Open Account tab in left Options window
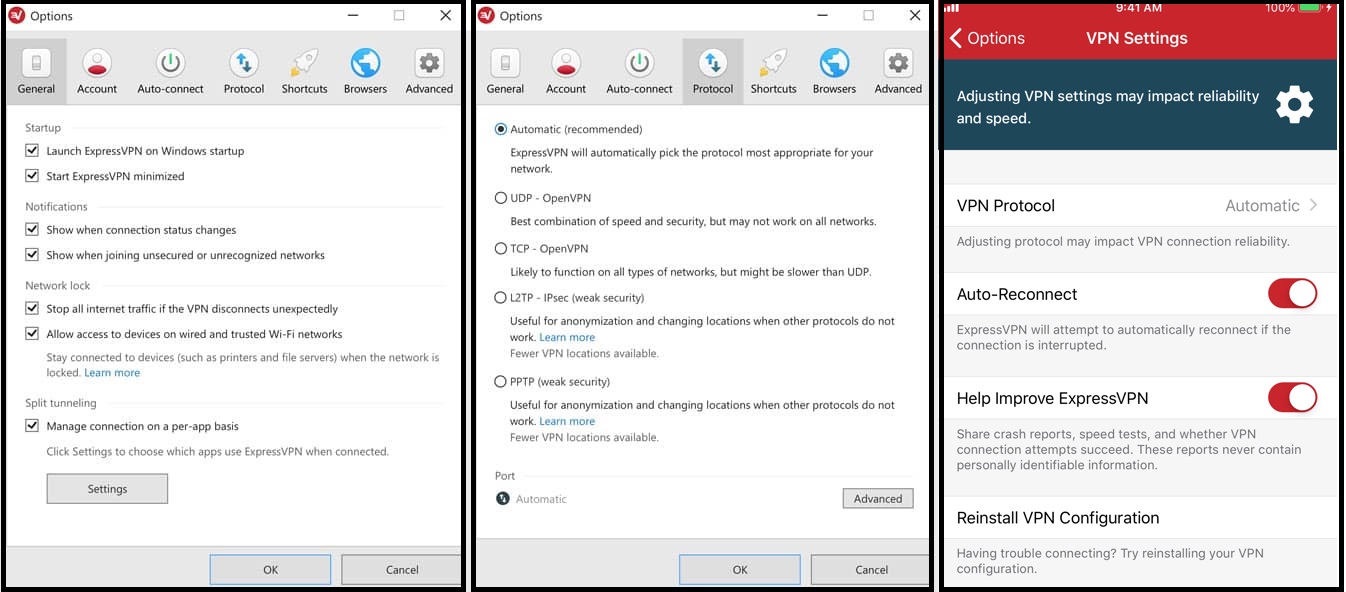Screen dimensions: 1346x592 (97, 71)
